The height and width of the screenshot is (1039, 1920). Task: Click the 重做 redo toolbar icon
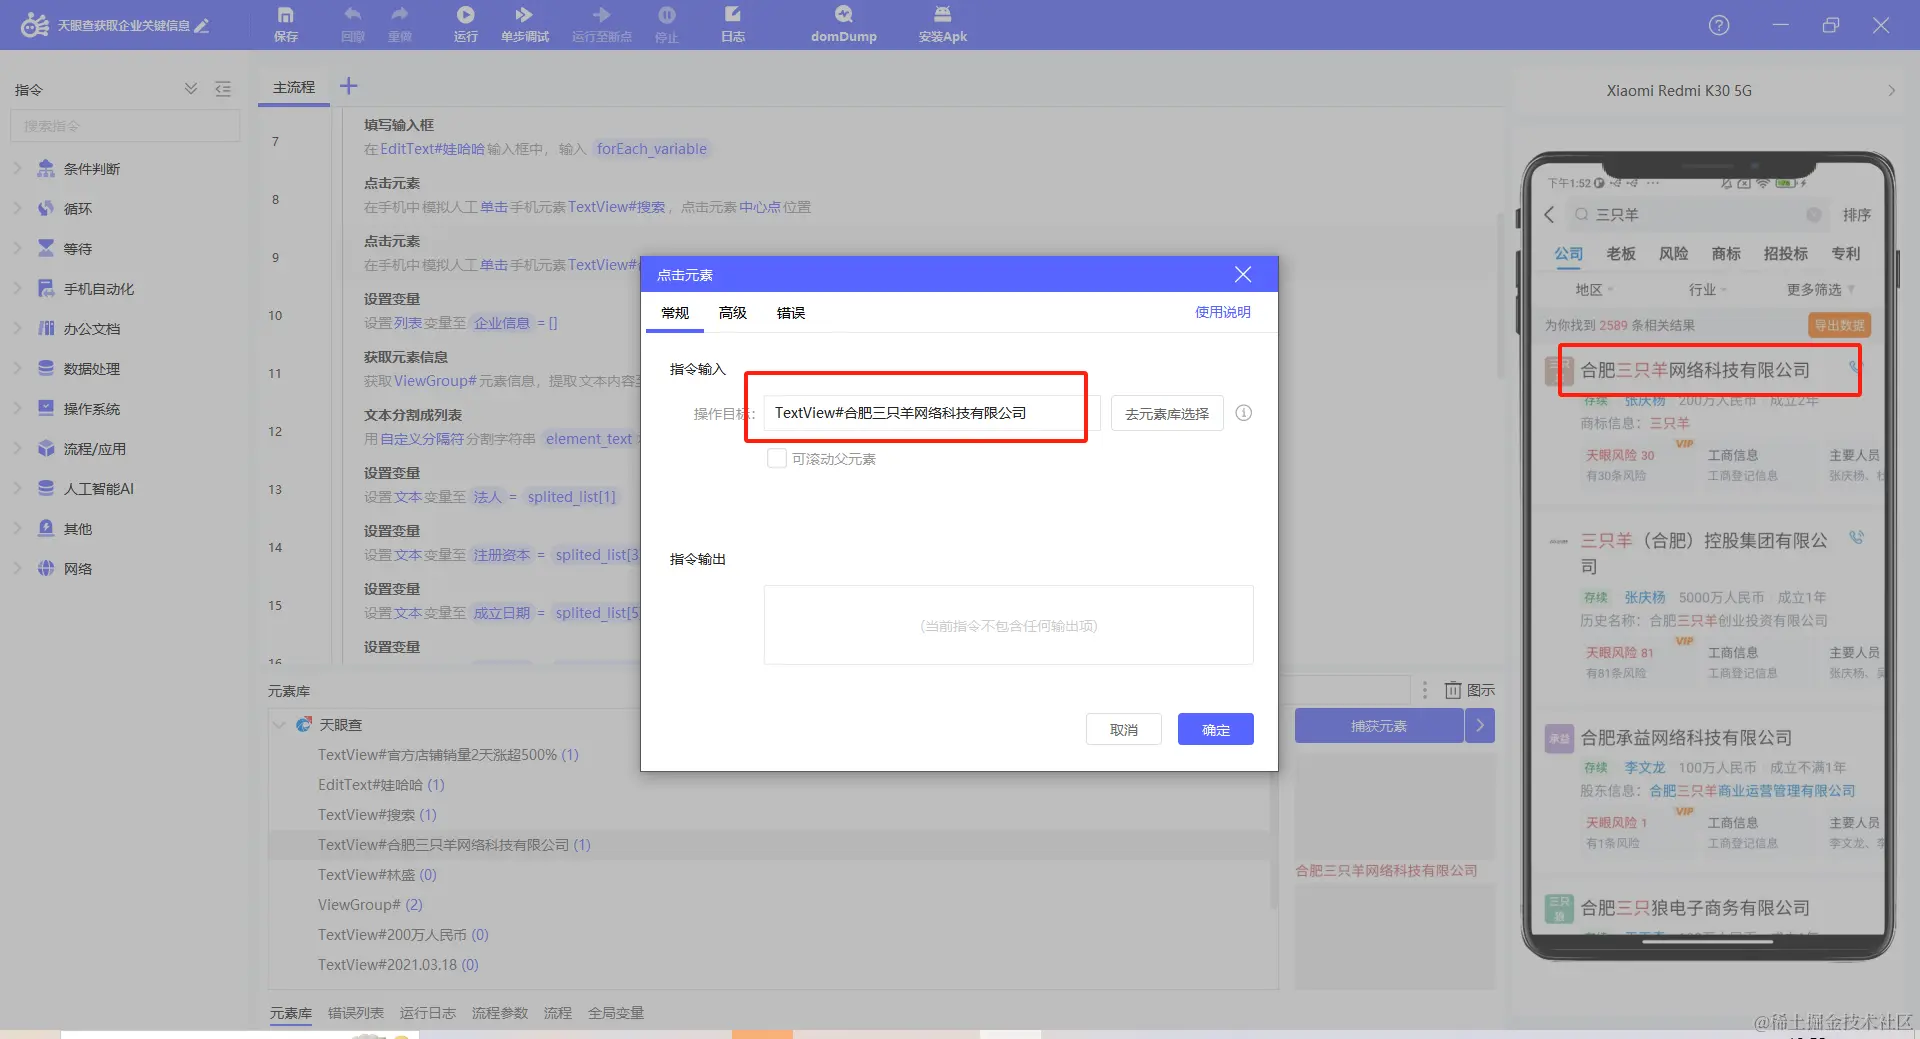400,15
